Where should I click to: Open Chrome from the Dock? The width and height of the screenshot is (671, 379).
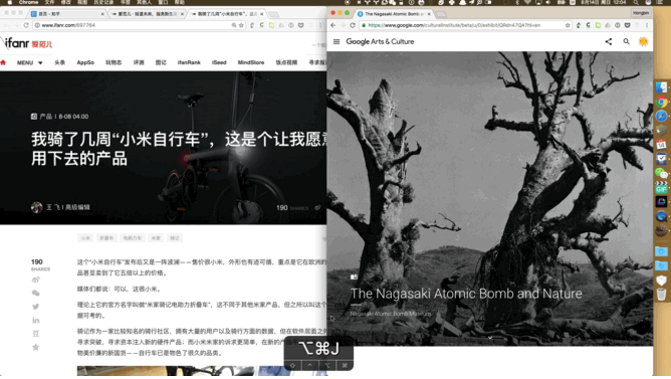click(x=661, y=102)
